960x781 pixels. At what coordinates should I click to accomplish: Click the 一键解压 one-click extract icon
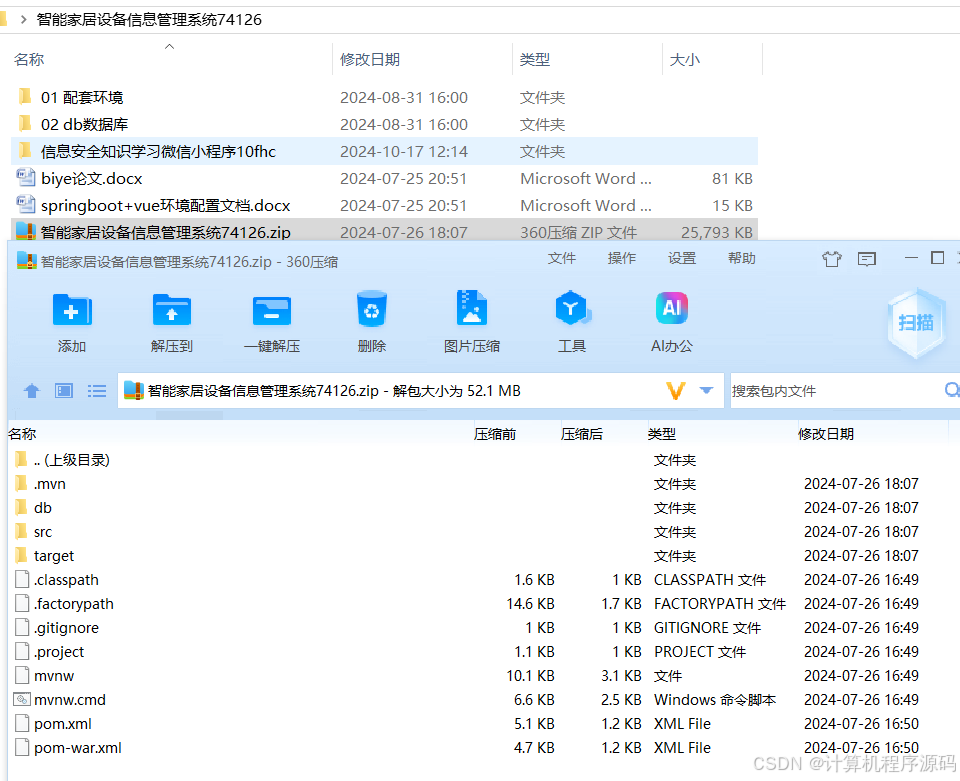[x=271, y=320]
